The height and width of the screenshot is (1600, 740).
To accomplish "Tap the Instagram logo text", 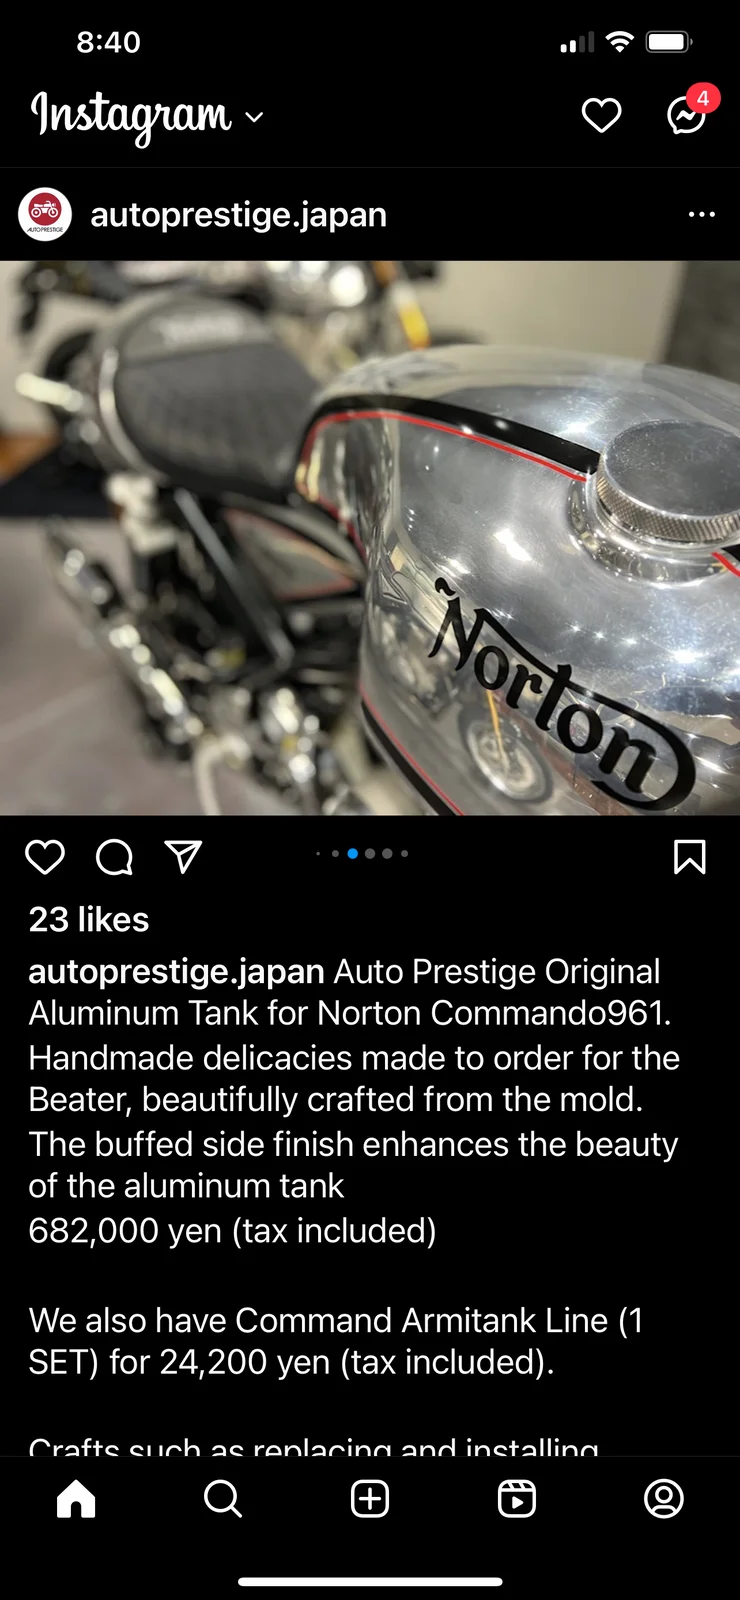I will (131, 116).
